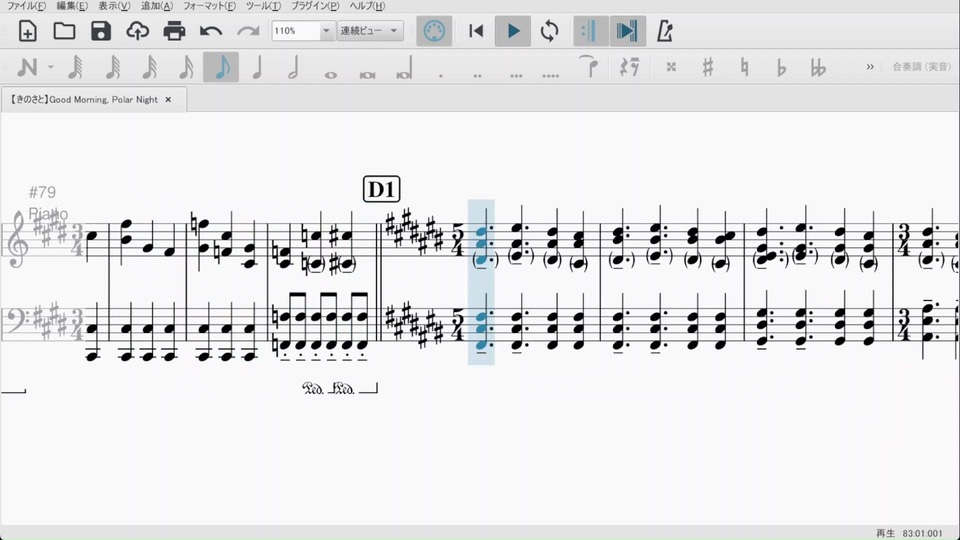Viewport: 960px width, 540px height.
Task: Open note input mode dropdown arrow
Action: [x=51, y=67]
